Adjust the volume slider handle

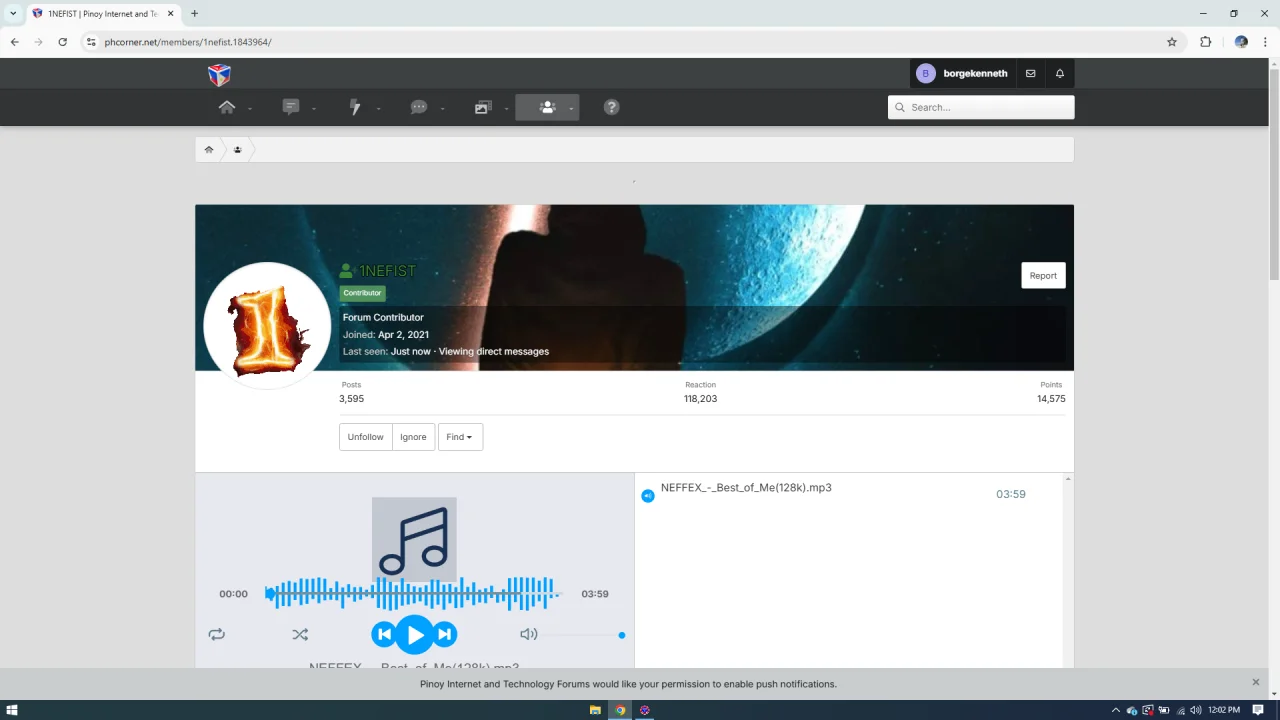(622, 635)
